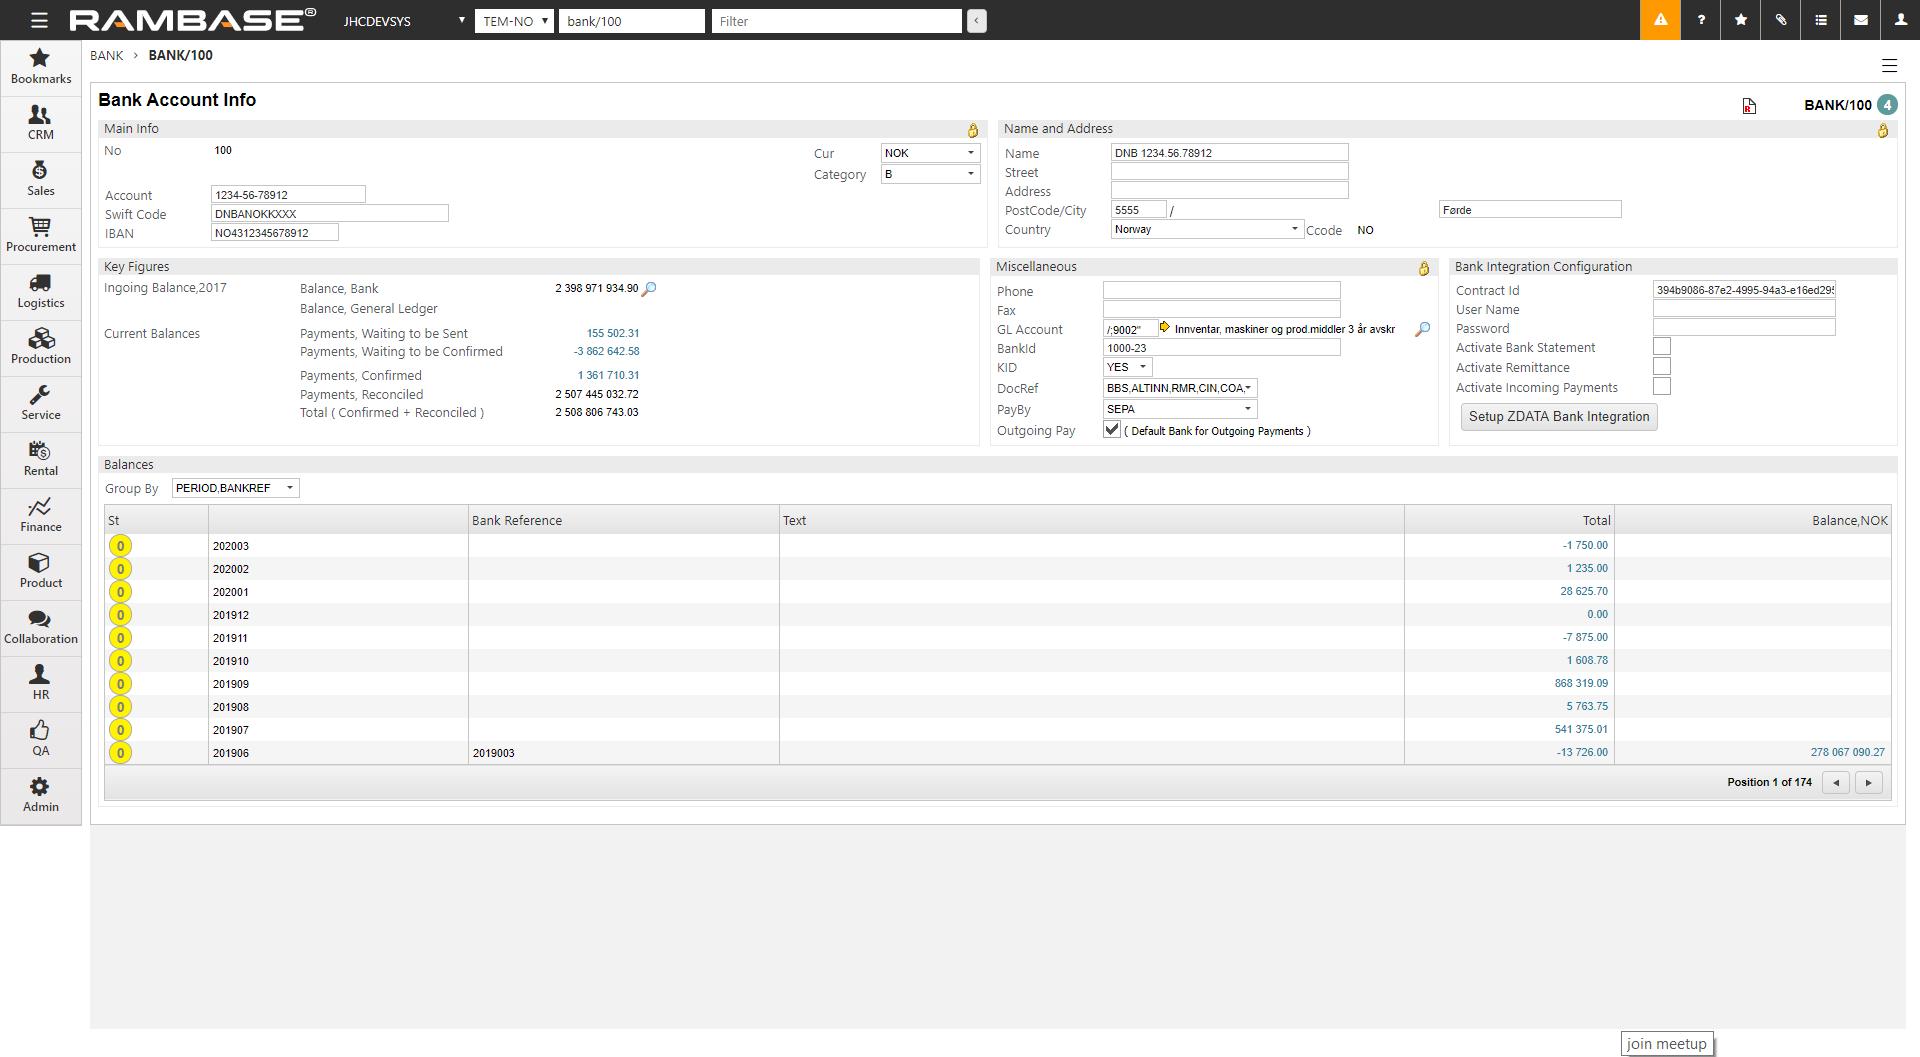Enable the Activate Bank Statement checkbox
Viewport: 1920px width, 1057px height.
tap(1662, 347)
